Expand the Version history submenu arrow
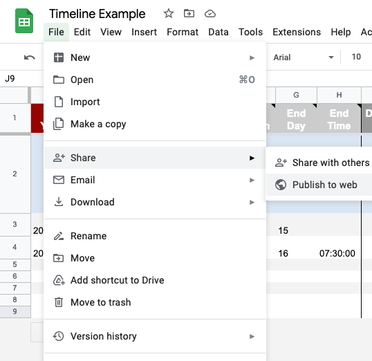This screenshot has width=372, height=361. 252,337
